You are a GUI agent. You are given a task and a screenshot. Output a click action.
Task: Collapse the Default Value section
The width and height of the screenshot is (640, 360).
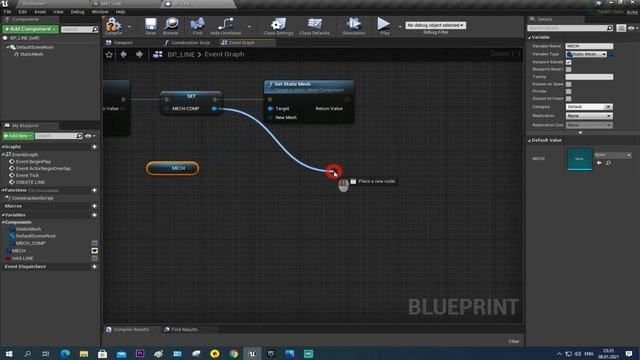pyautogui.click(x=529, y=140)
